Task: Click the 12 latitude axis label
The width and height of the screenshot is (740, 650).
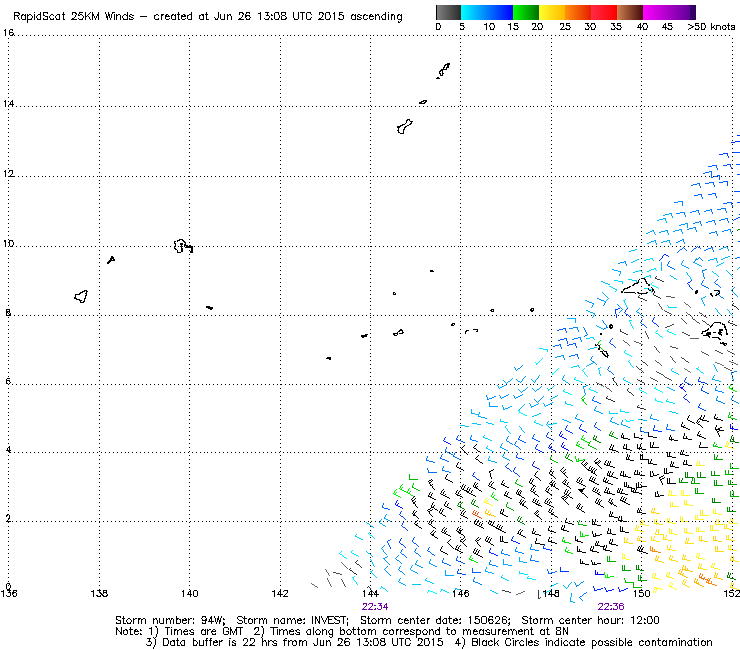Action: coord(8,174)
